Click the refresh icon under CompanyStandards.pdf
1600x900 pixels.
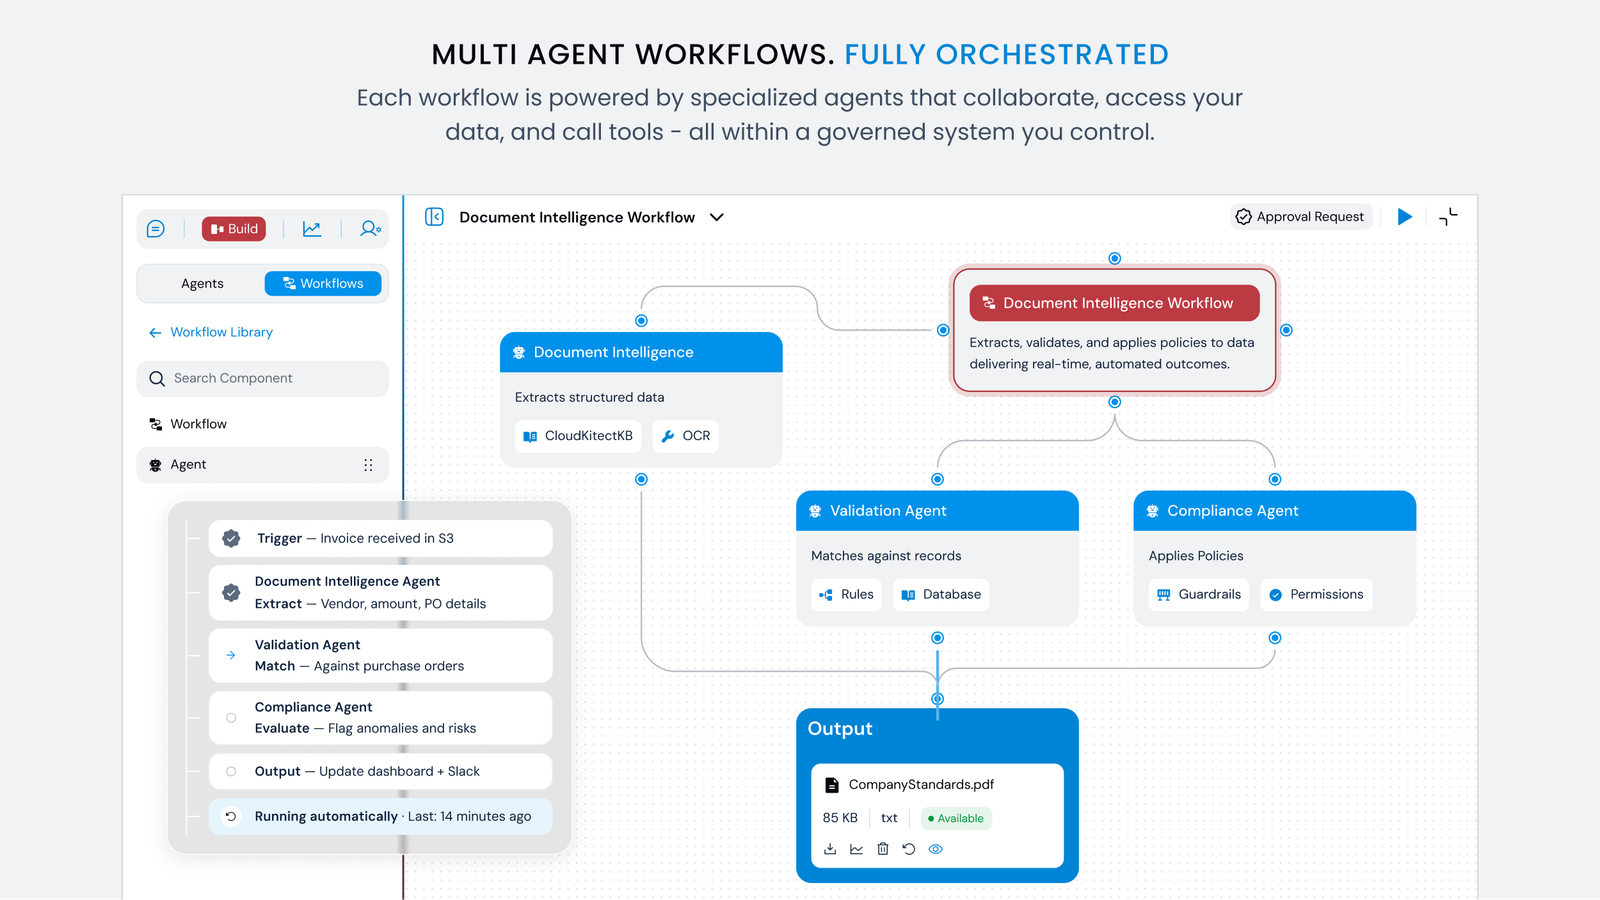909,849
